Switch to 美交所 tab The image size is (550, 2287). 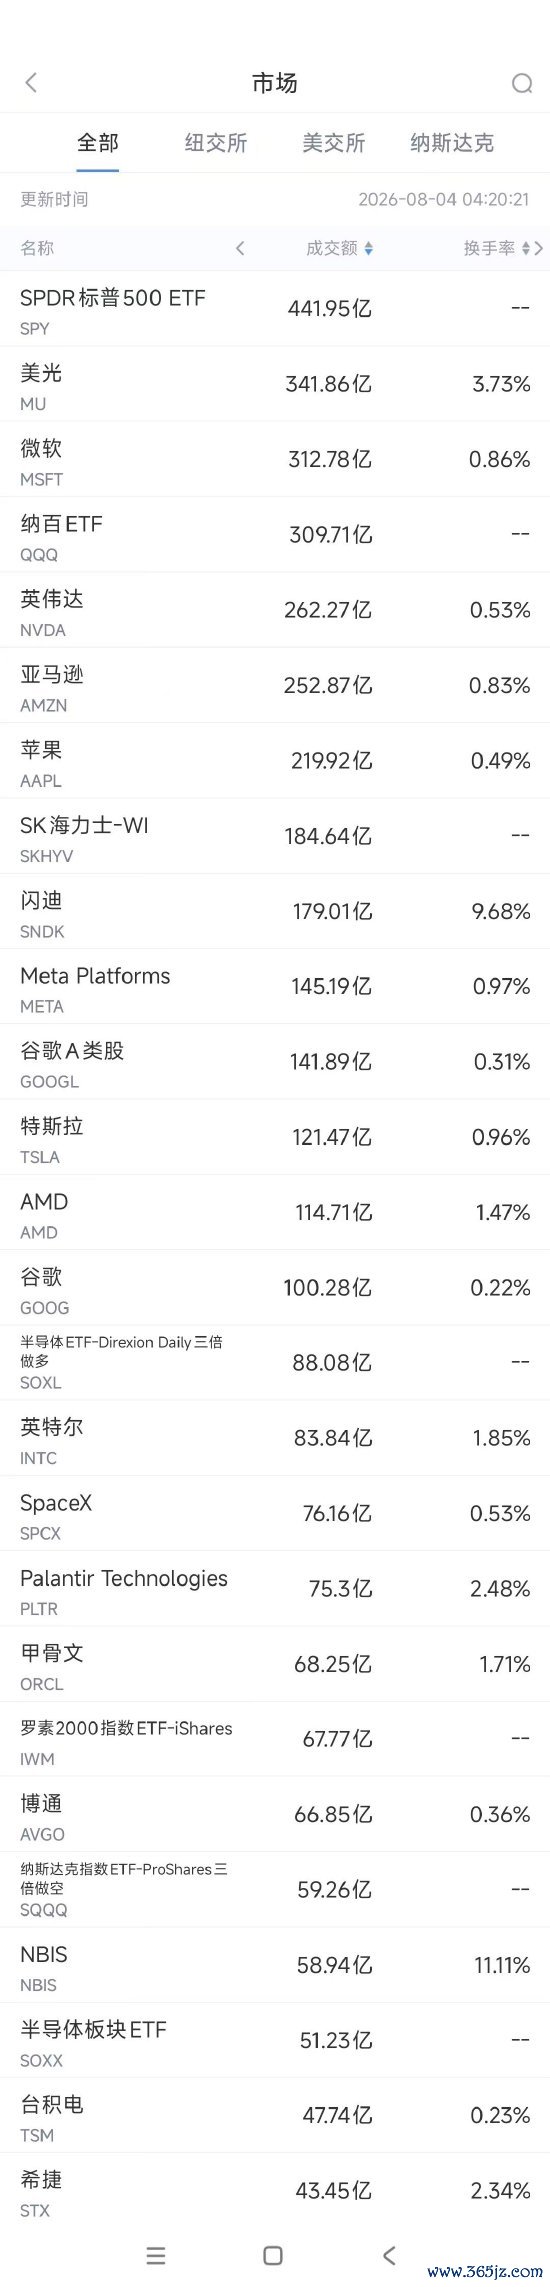[334, 143]
